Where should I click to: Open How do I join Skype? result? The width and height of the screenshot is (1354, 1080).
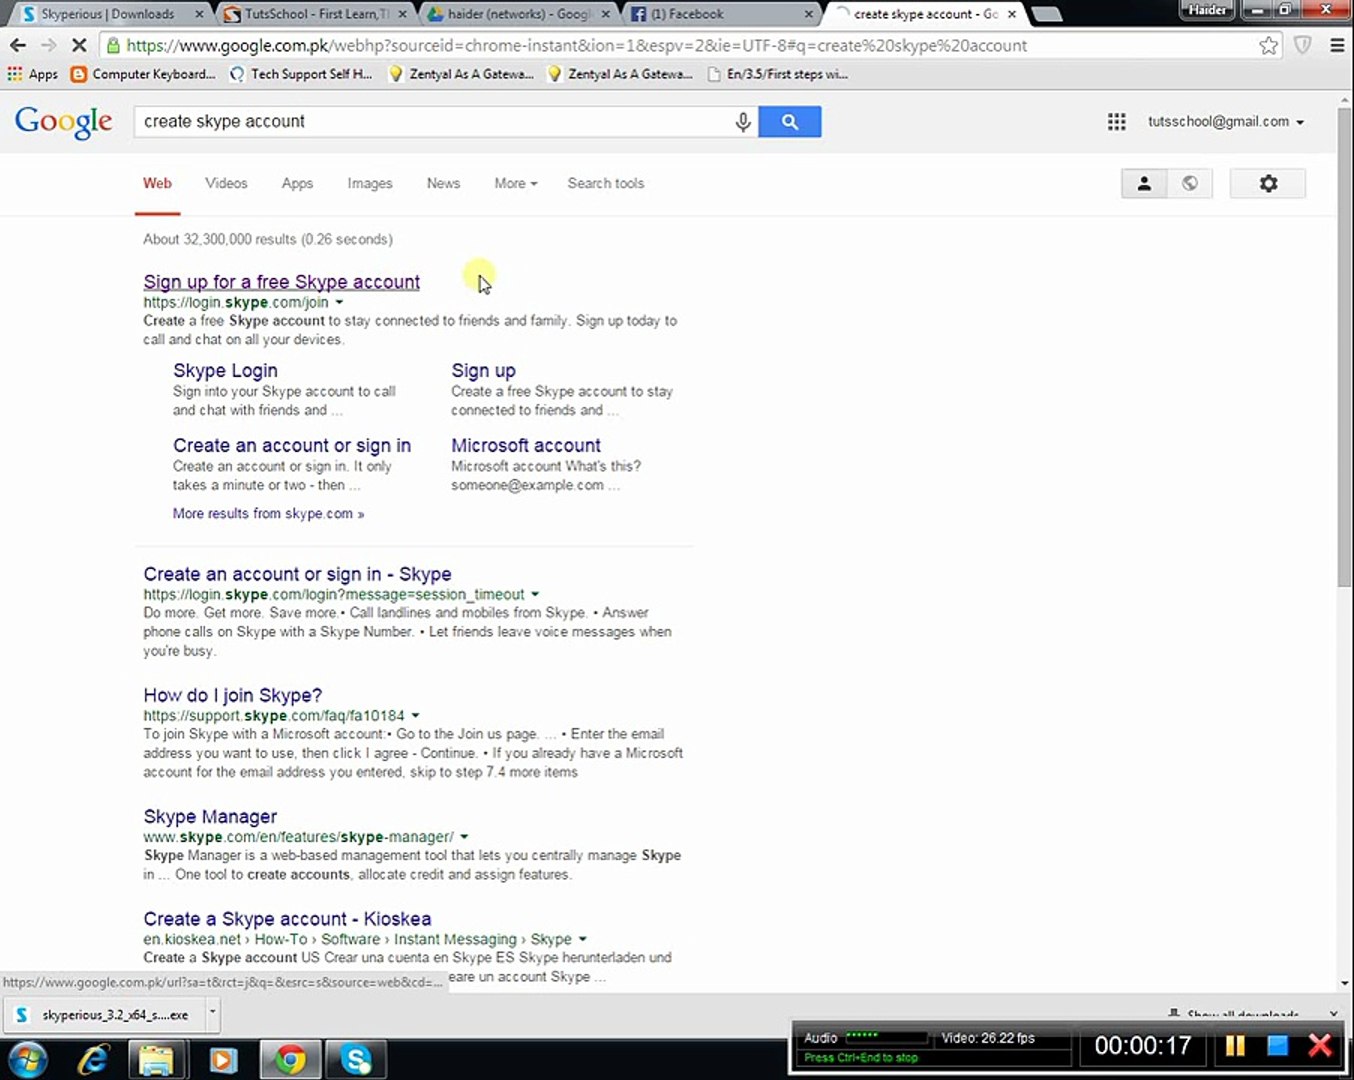232,695
